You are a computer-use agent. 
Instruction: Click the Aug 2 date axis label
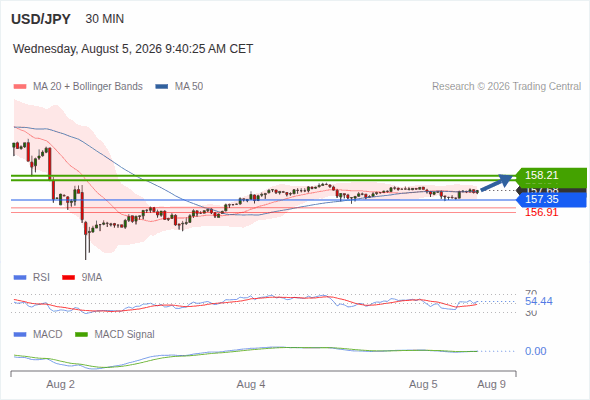(x=61, y=384)
